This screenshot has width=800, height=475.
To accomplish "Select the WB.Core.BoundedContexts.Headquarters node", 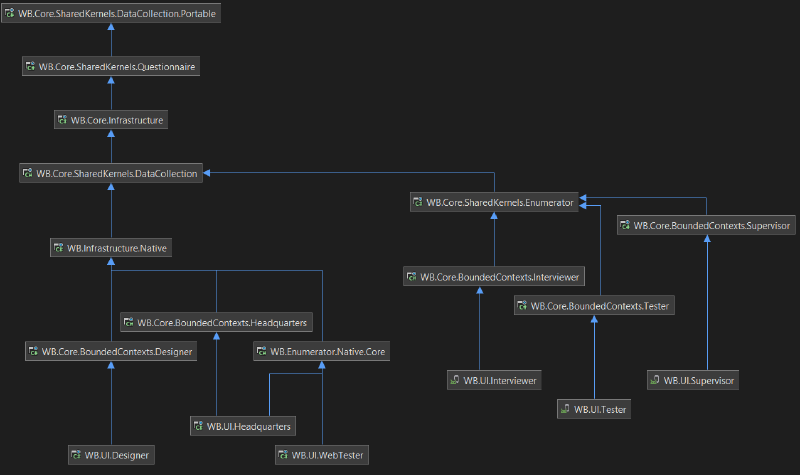I will click(216, 322).
